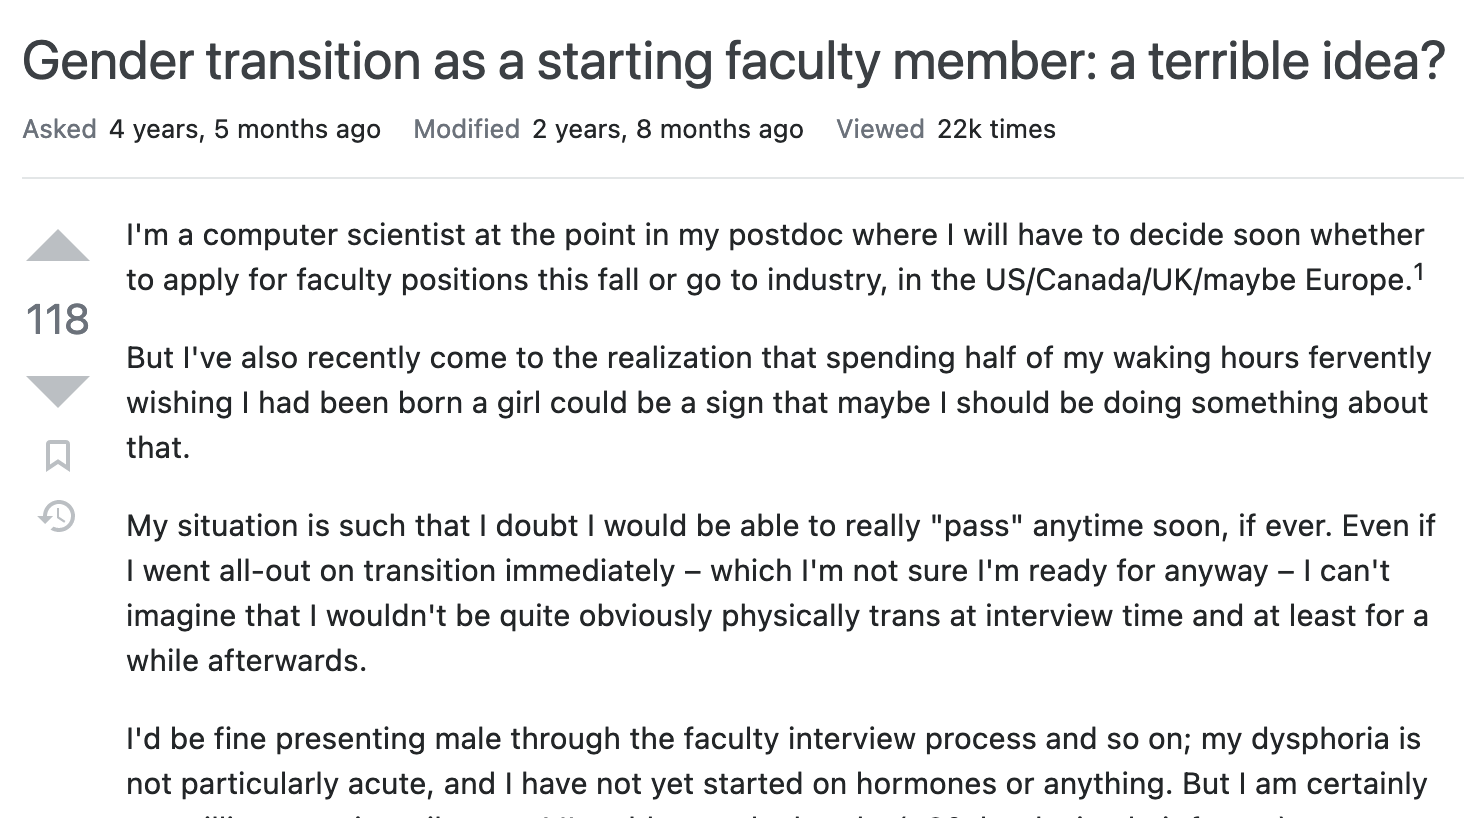This screenshot has height=818, width=1464.
Task: Click the '22k times' view count
Action: coord(996,129)
